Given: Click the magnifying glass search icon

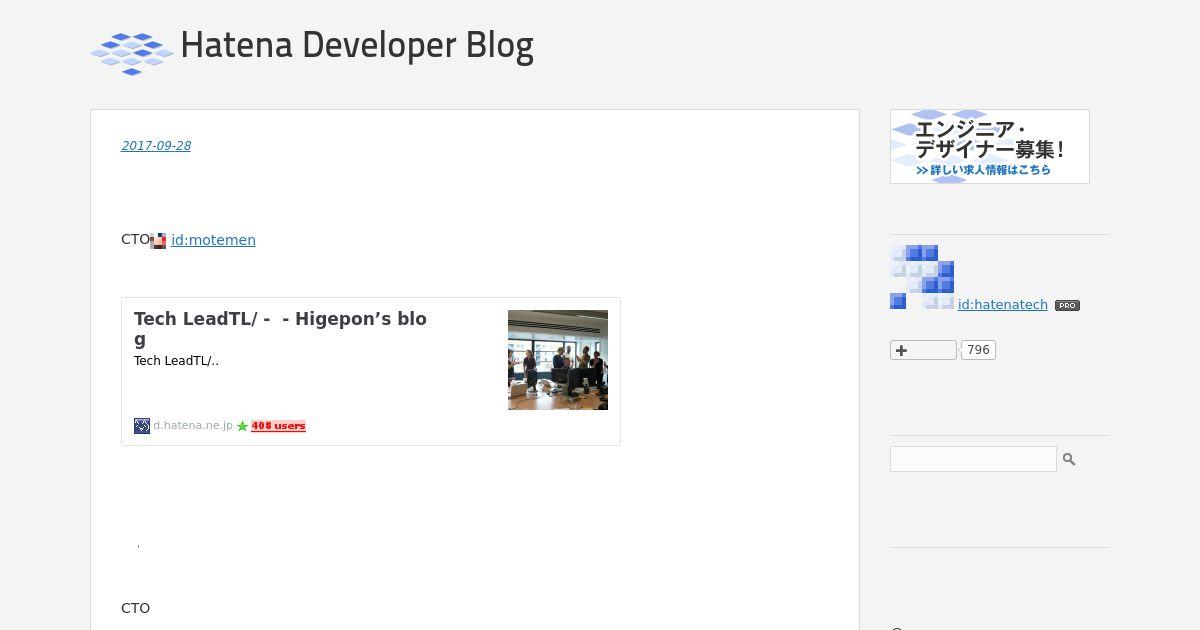Looking at the screenshot, I should (x=1069, y=459).
